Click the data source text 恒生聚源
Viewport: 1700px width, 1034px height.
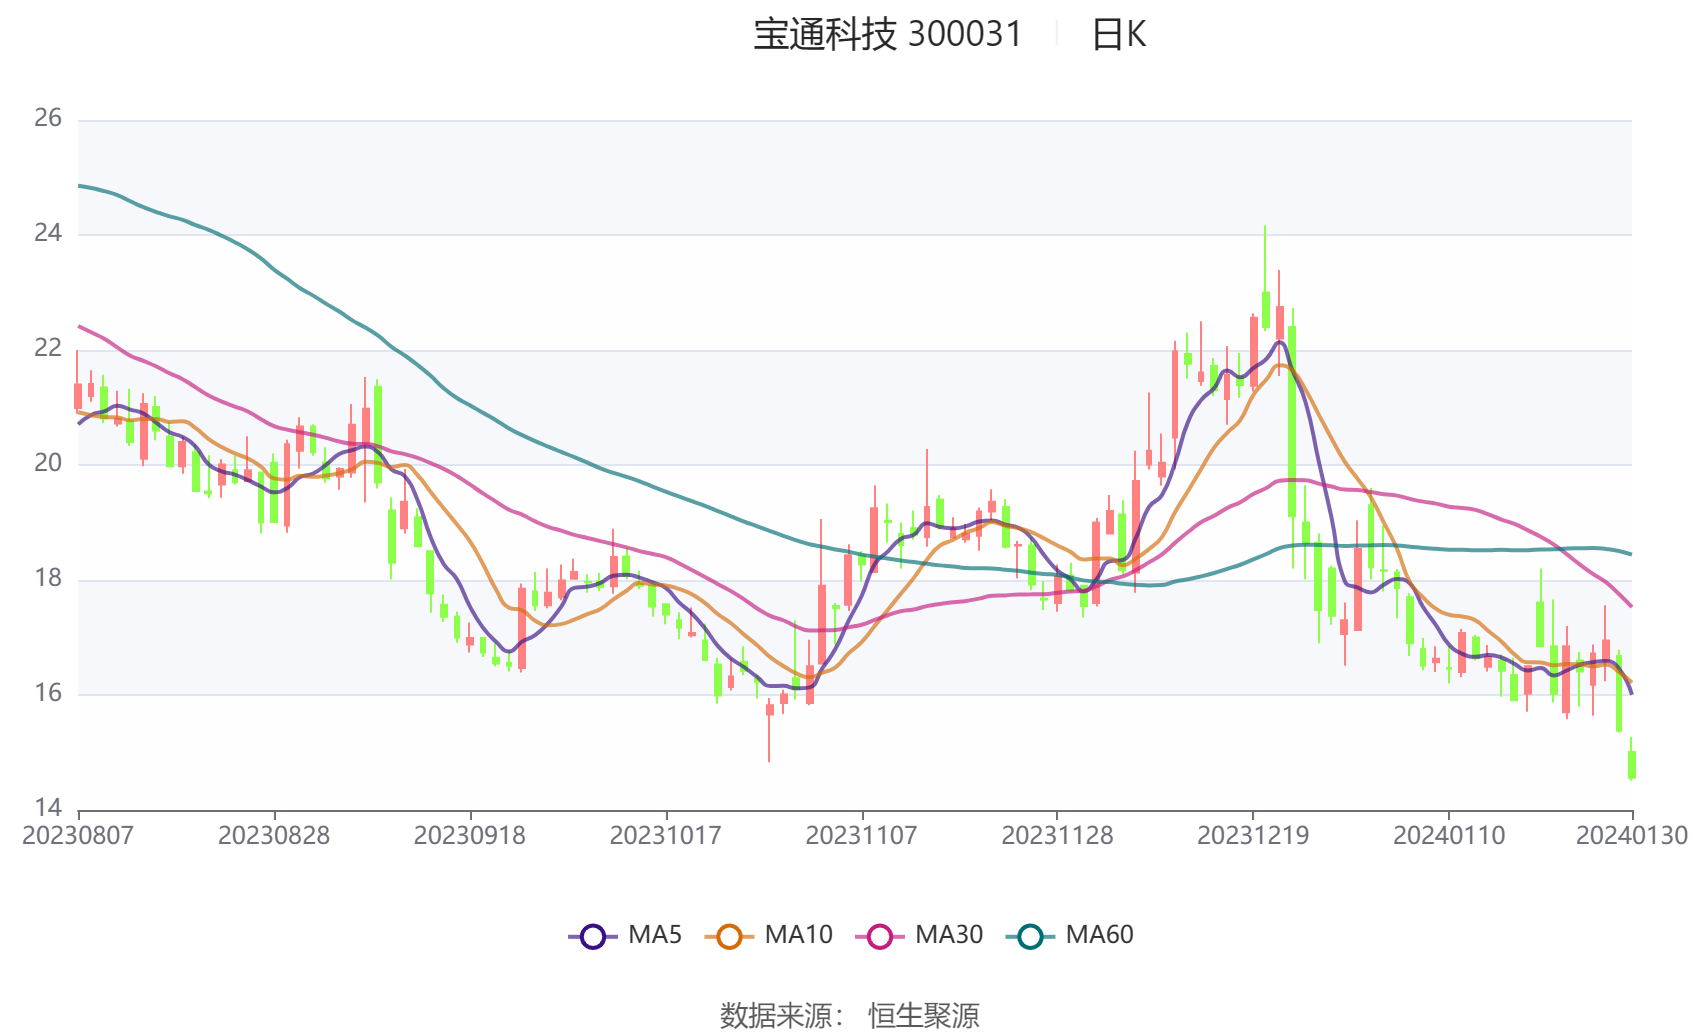tap(924, 1015)
